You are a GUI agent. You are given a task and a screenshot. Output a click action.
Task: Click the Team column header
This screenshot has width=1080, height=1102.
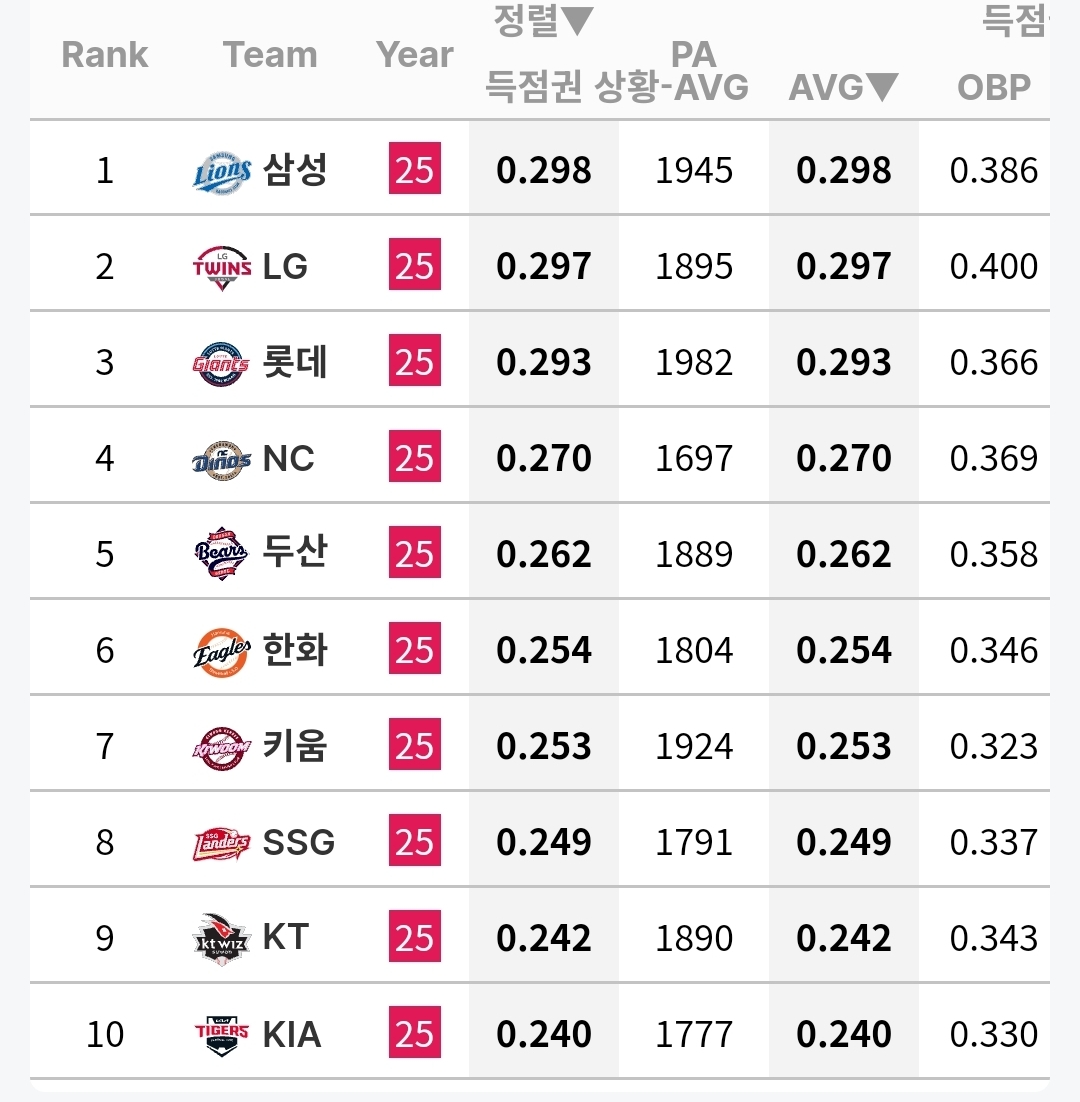(x=270, y=55)
